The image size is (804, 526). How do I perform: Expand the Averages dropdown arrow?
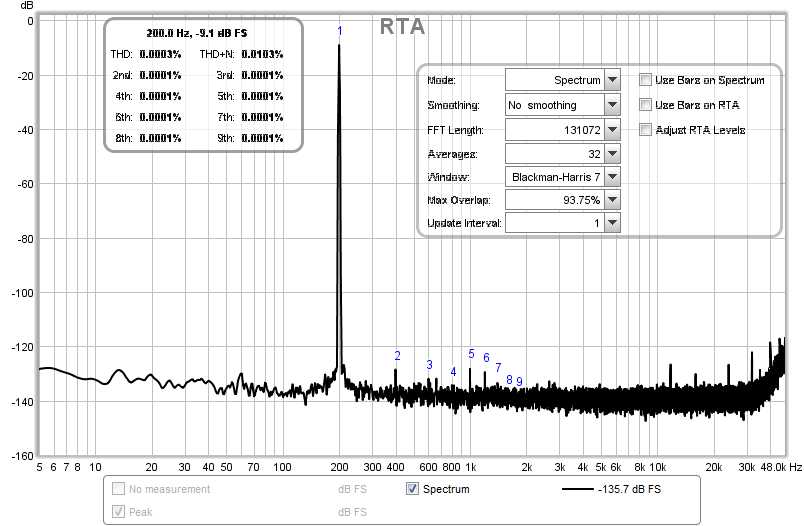[x=612, y=154]
